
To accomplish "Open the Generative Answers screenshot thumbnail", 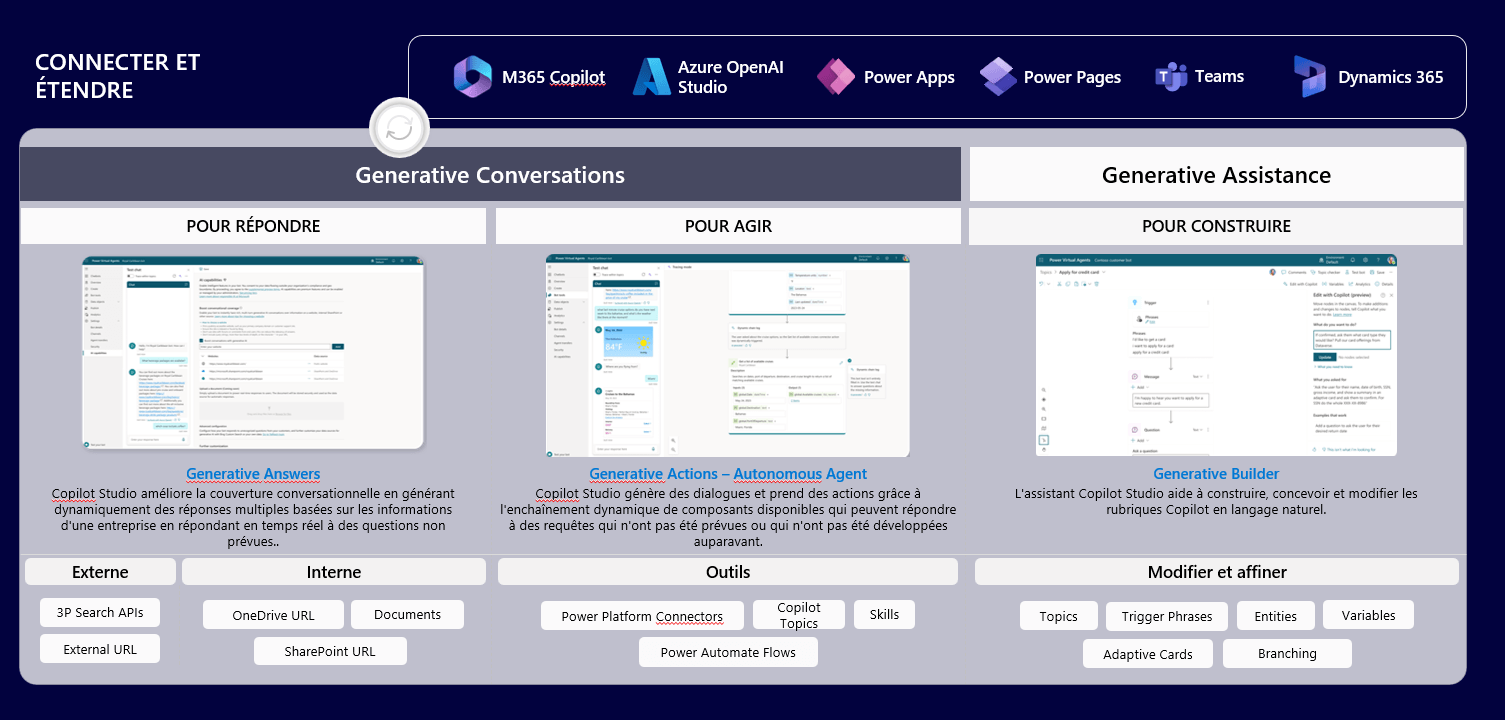I will coord(253,352).
